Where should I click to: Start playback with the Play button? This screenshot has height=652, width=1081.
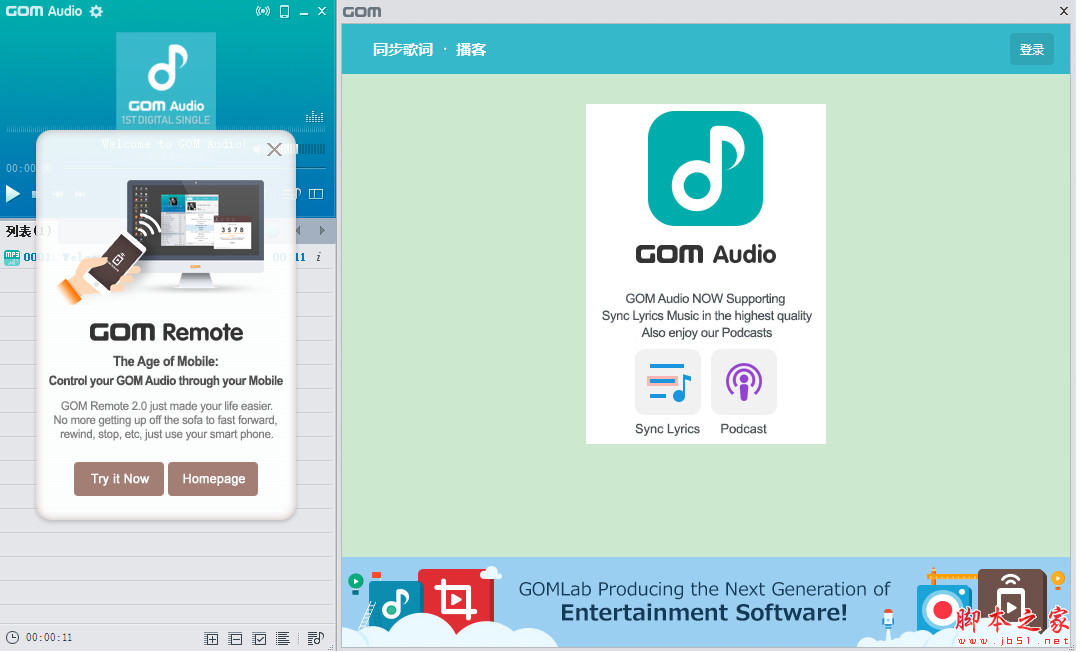[12, 194]
